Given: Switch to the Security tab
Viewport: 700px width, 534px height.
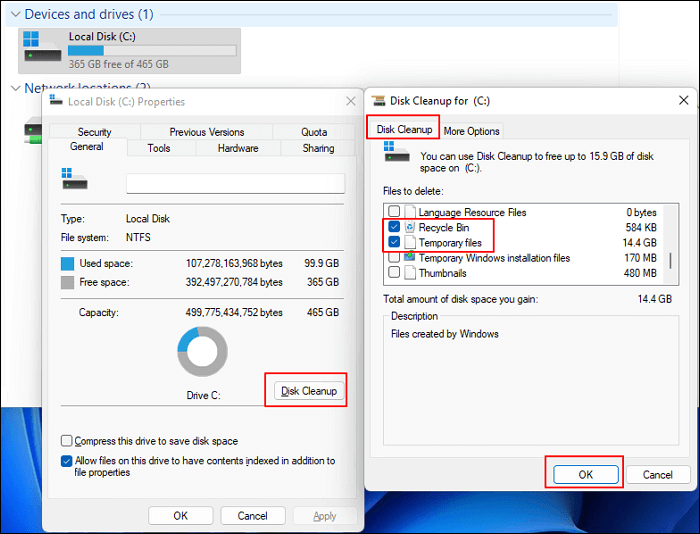Looking at the screenshot, I should click(x=95, y=132).
